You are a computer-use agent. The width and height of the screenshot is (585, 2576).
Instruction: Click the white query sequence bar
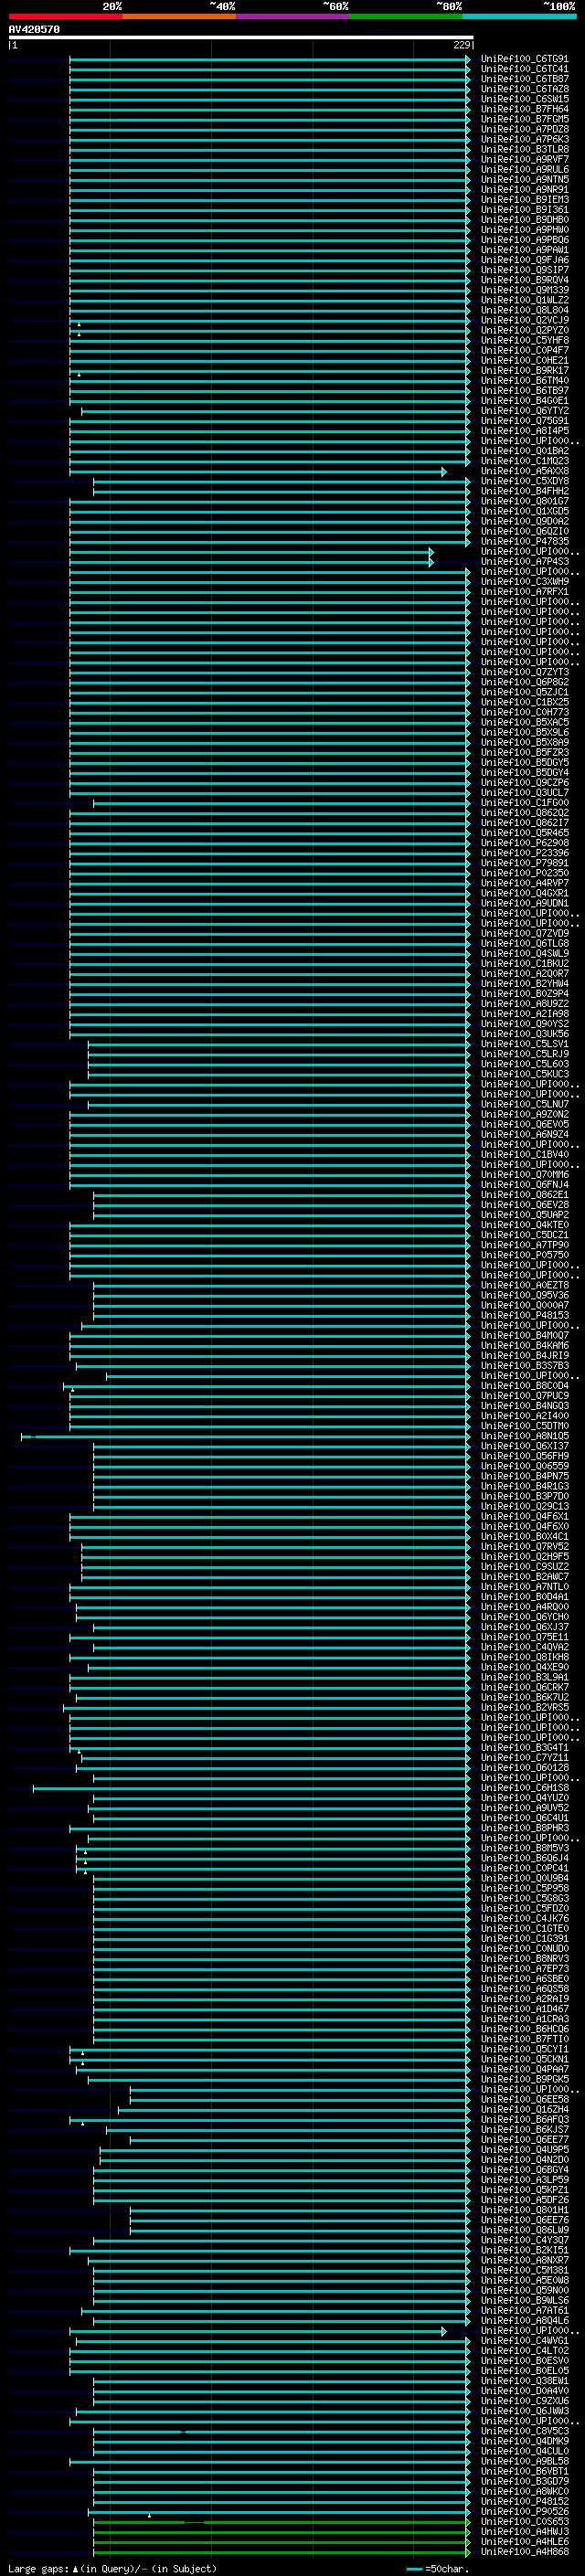pyautogui.click(x=240, y=37)
